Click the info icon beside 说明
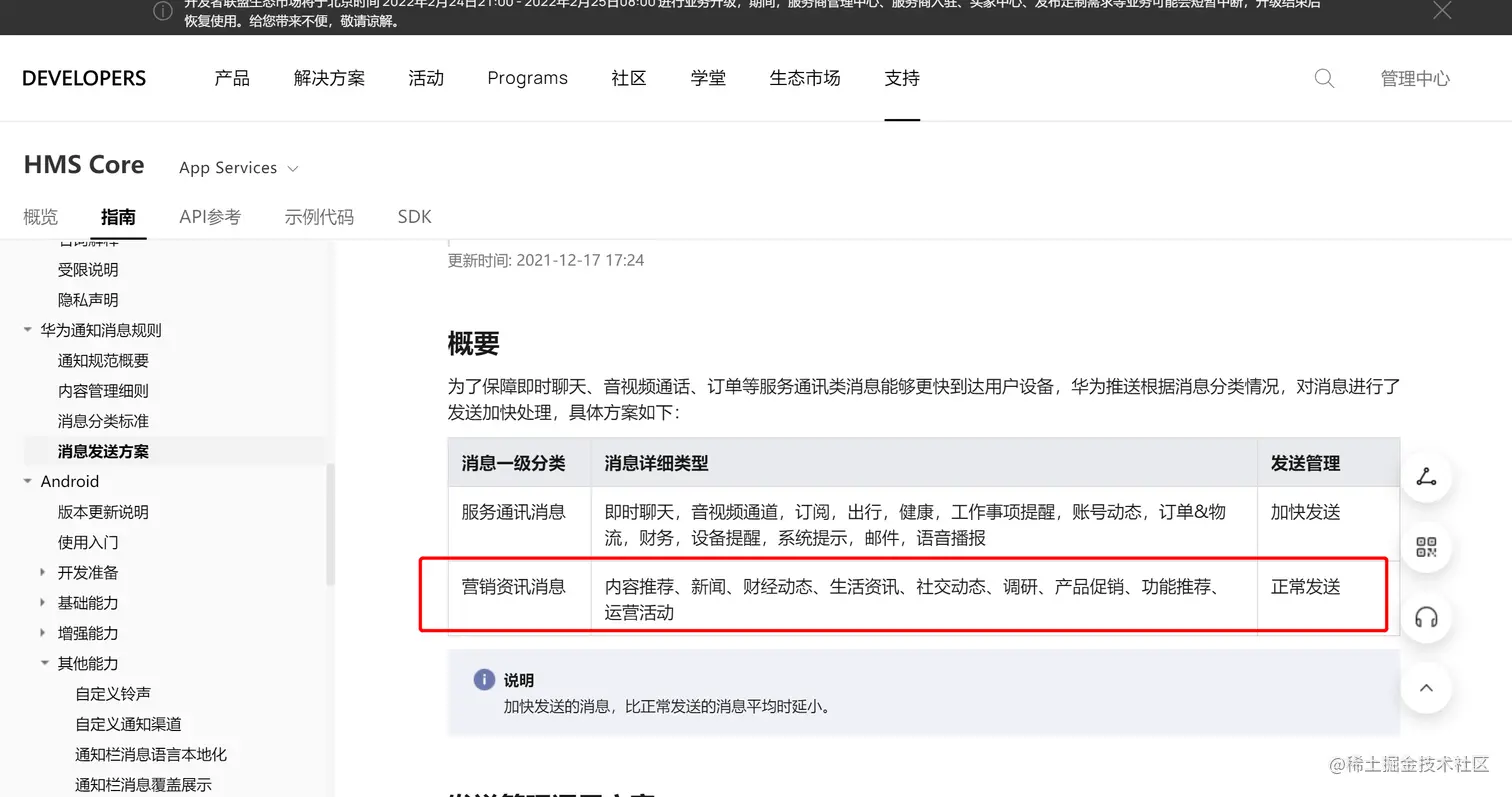 pyautogui.click(x=483, y=679)
